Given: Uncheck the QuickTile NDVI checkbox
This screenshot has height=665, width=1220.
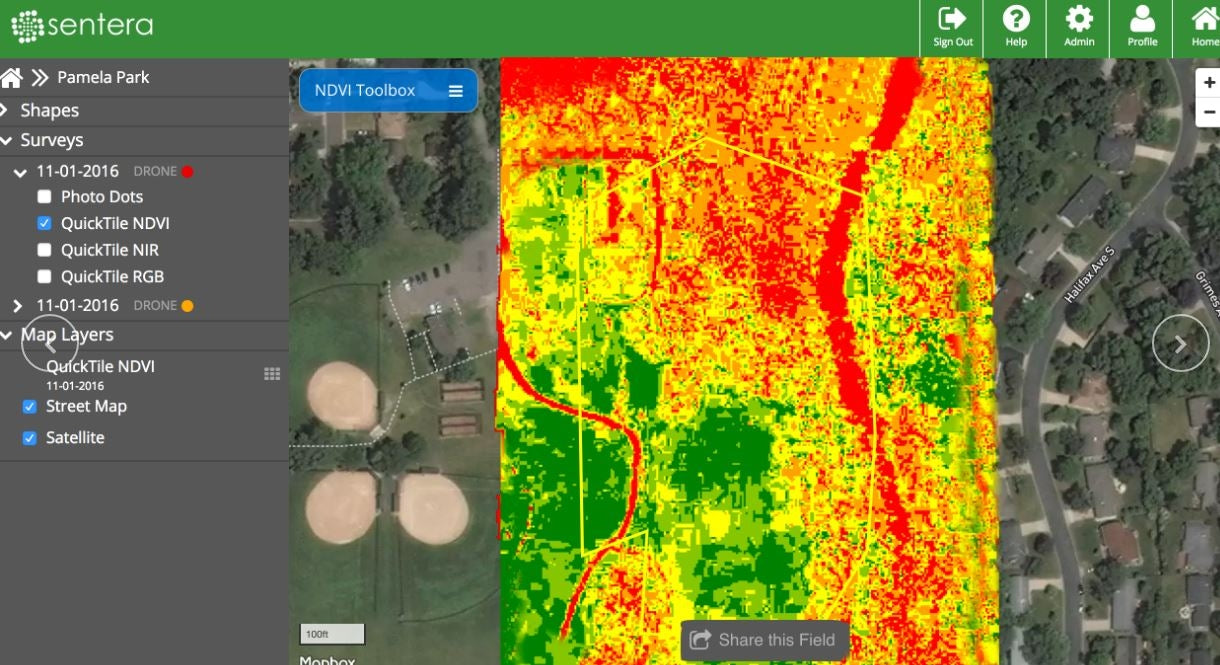Looking at the screenshot, I should pyautogui.click(x=44, y=224).
